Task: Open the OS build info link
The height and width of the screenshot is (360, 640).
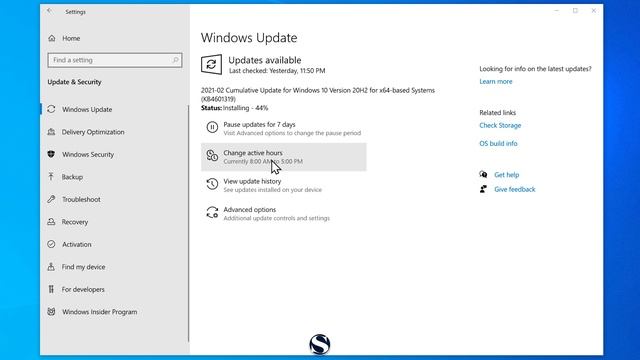Action: tap(498, 143)
